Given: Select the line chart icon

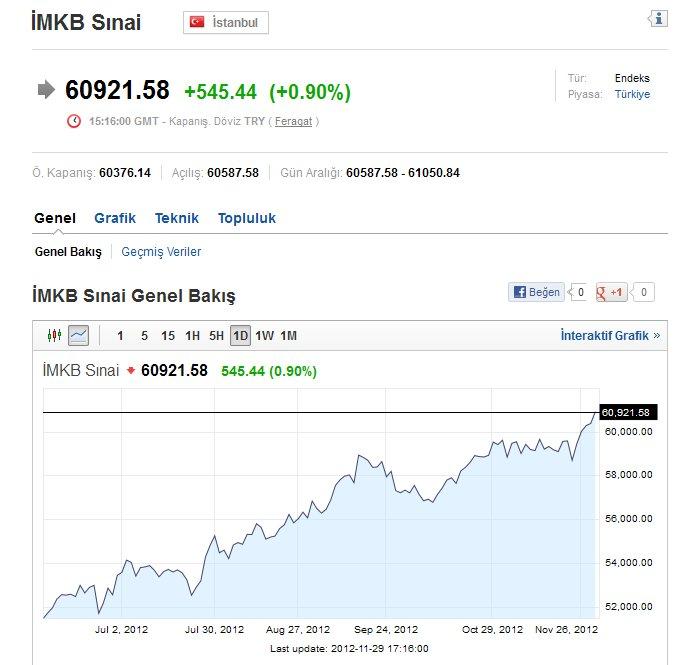Looking at the screenshot, I should [79, 336].
